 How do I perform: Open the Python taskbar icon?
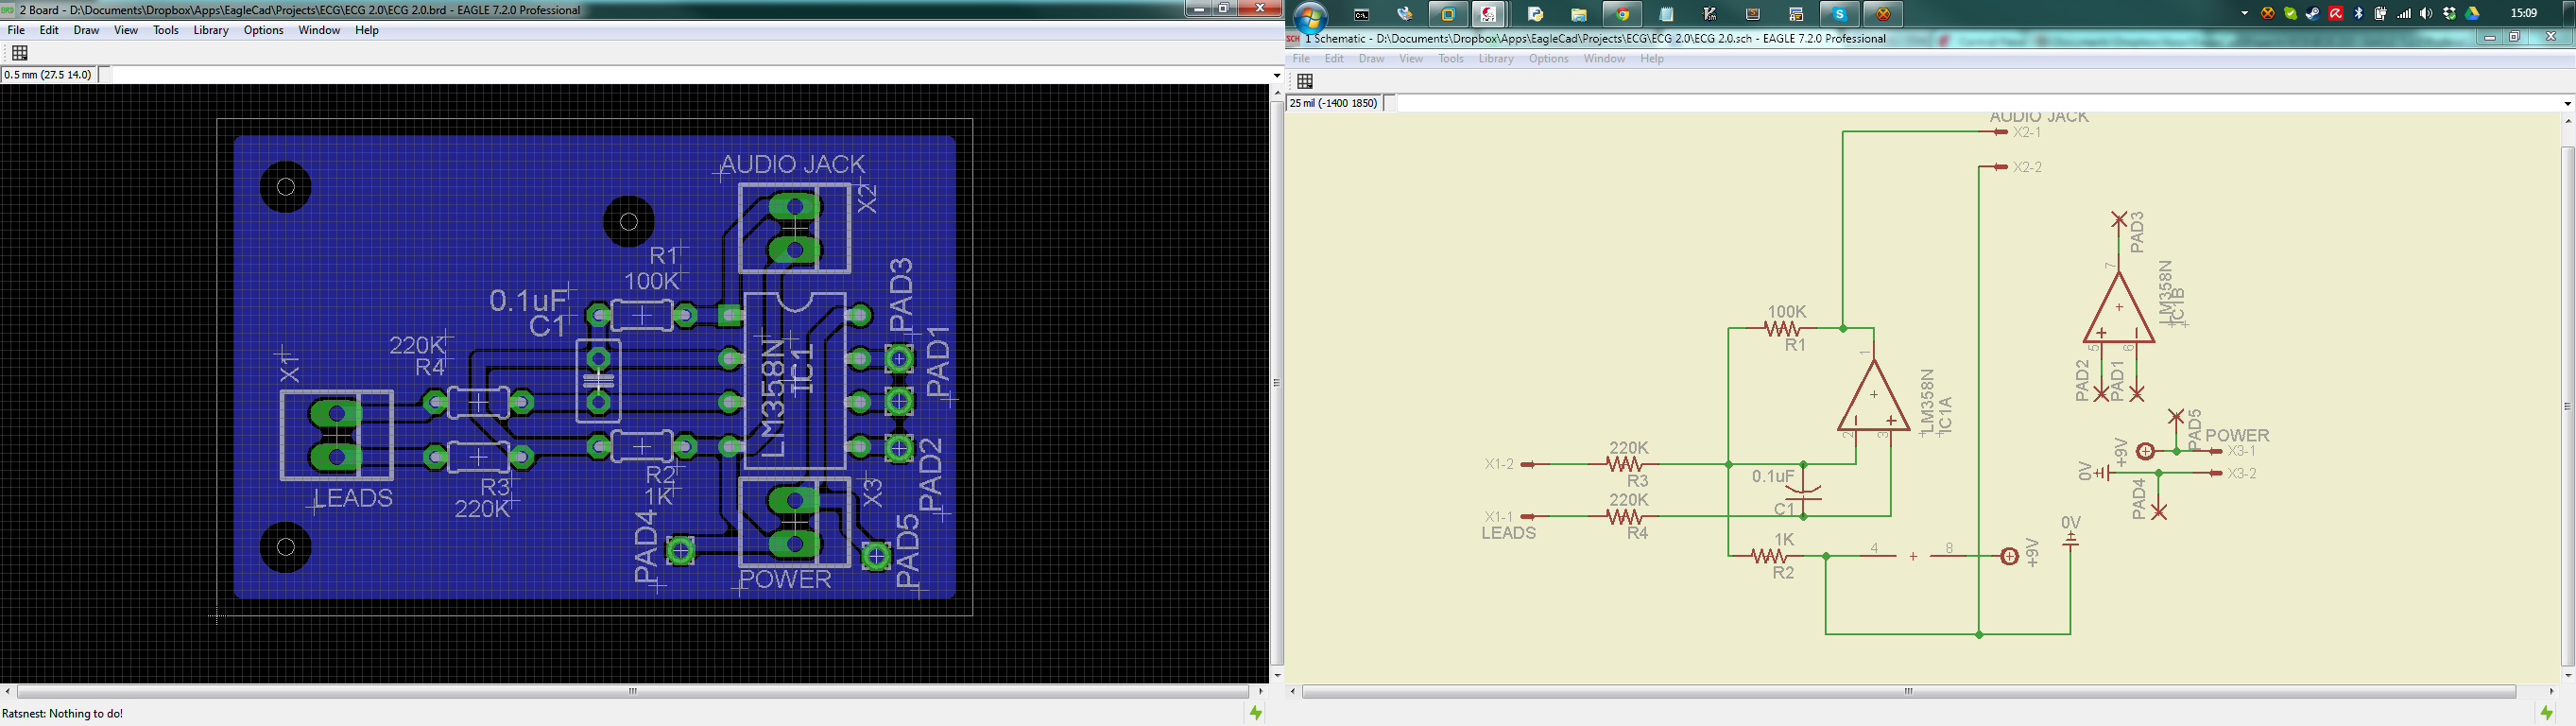pos(1535,14)
